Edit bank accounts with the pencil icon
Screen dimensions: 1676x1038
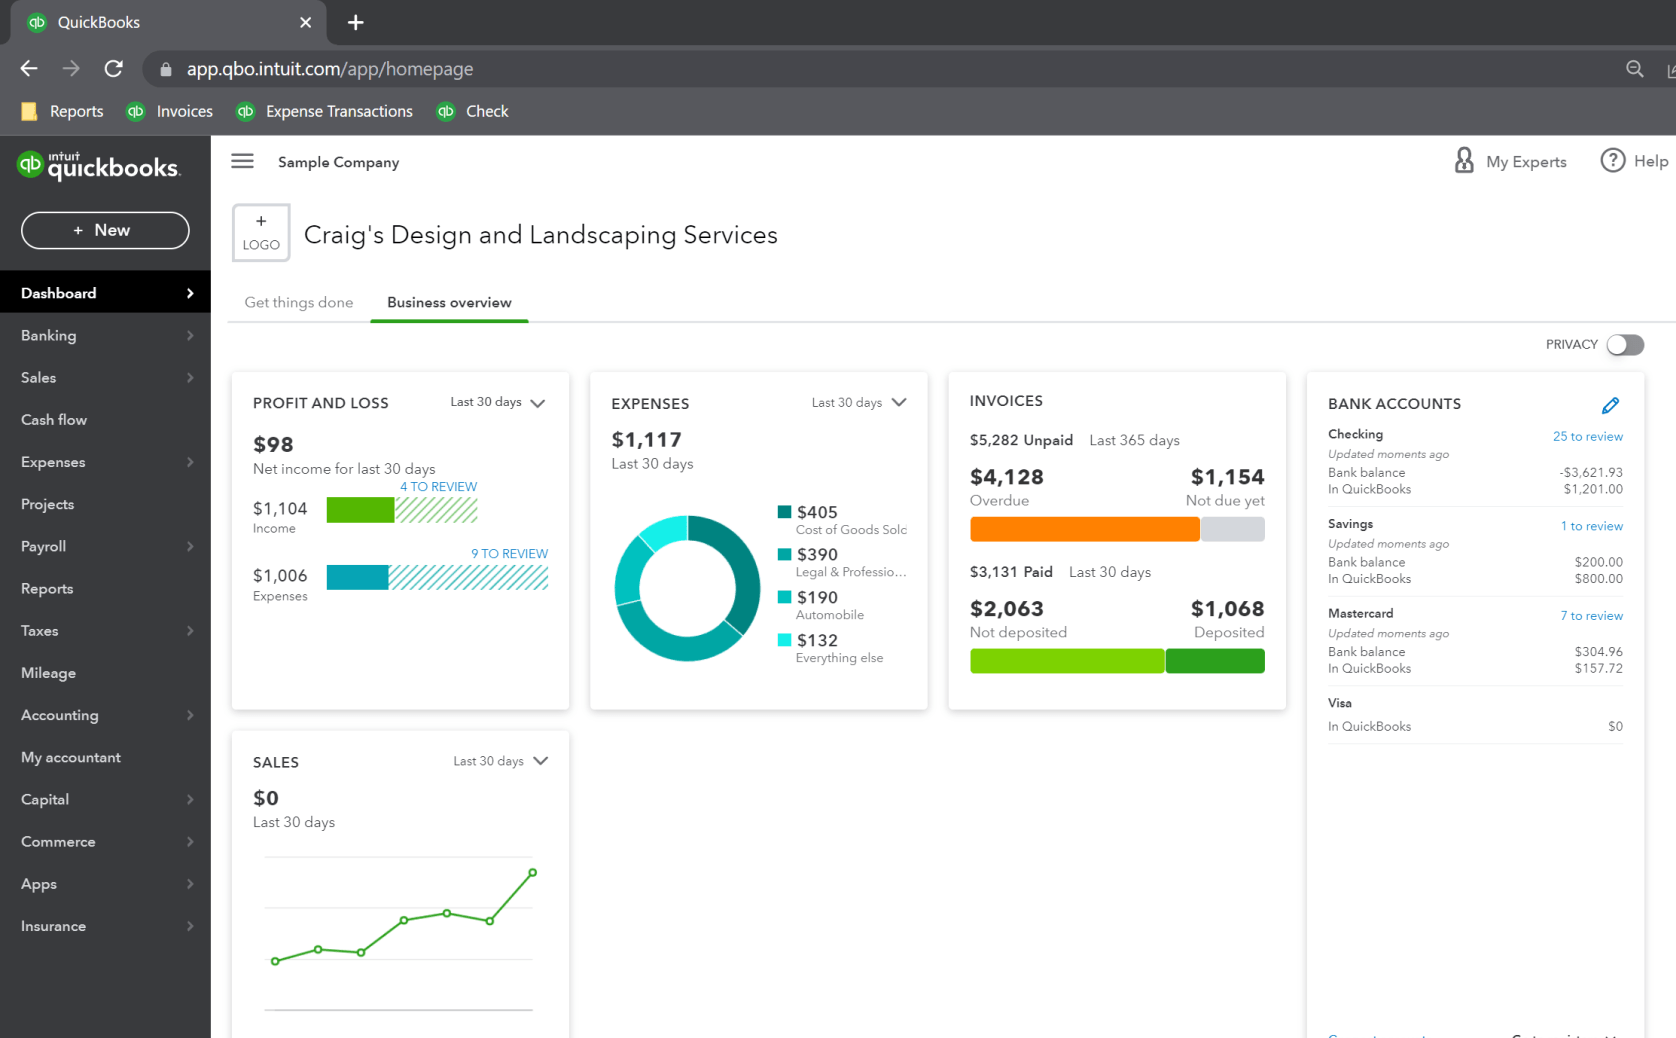point(1611,405)
